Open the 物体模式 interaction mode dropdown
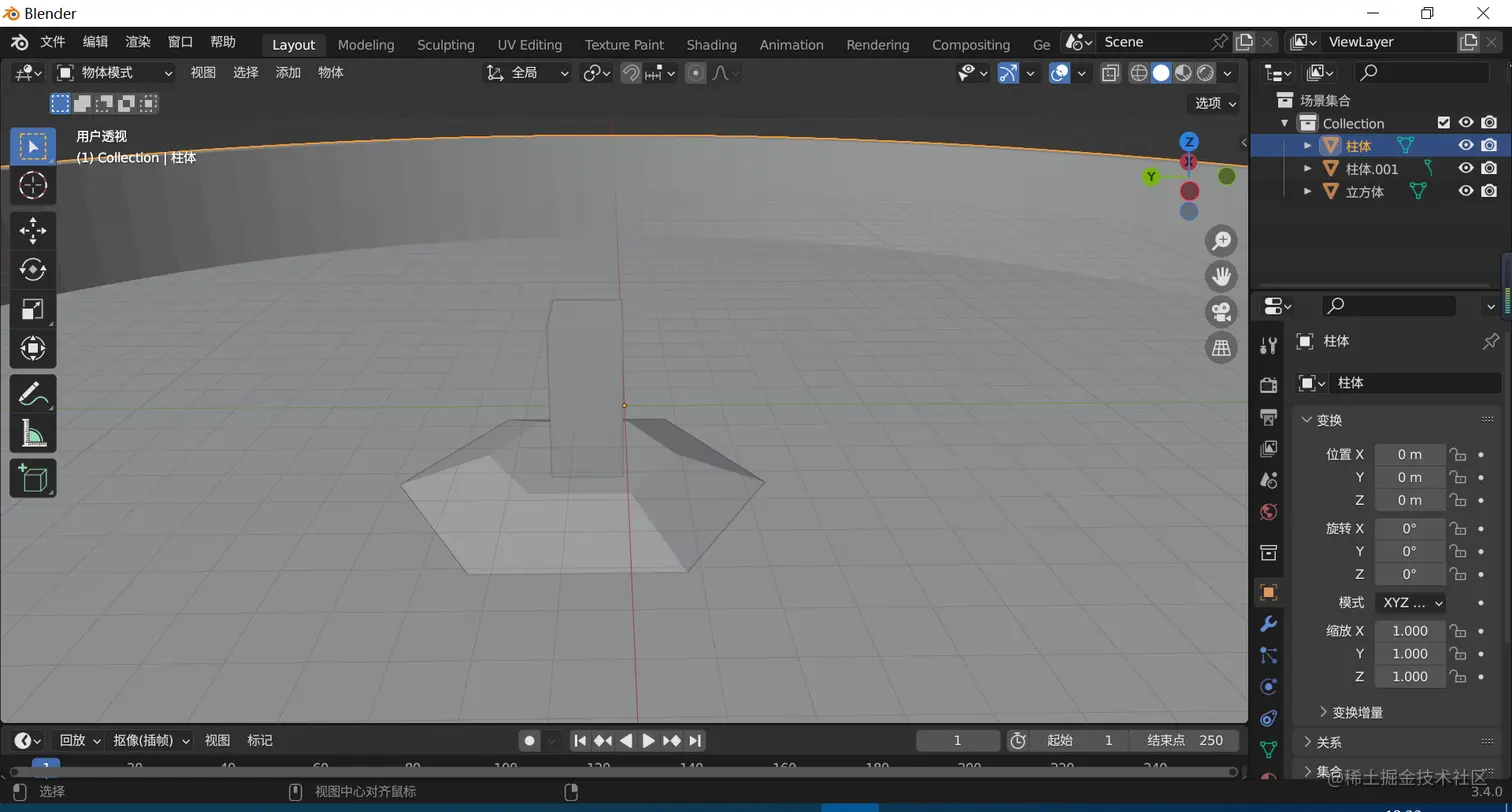Screen dimensions: 1512x812 click(114, 73)
